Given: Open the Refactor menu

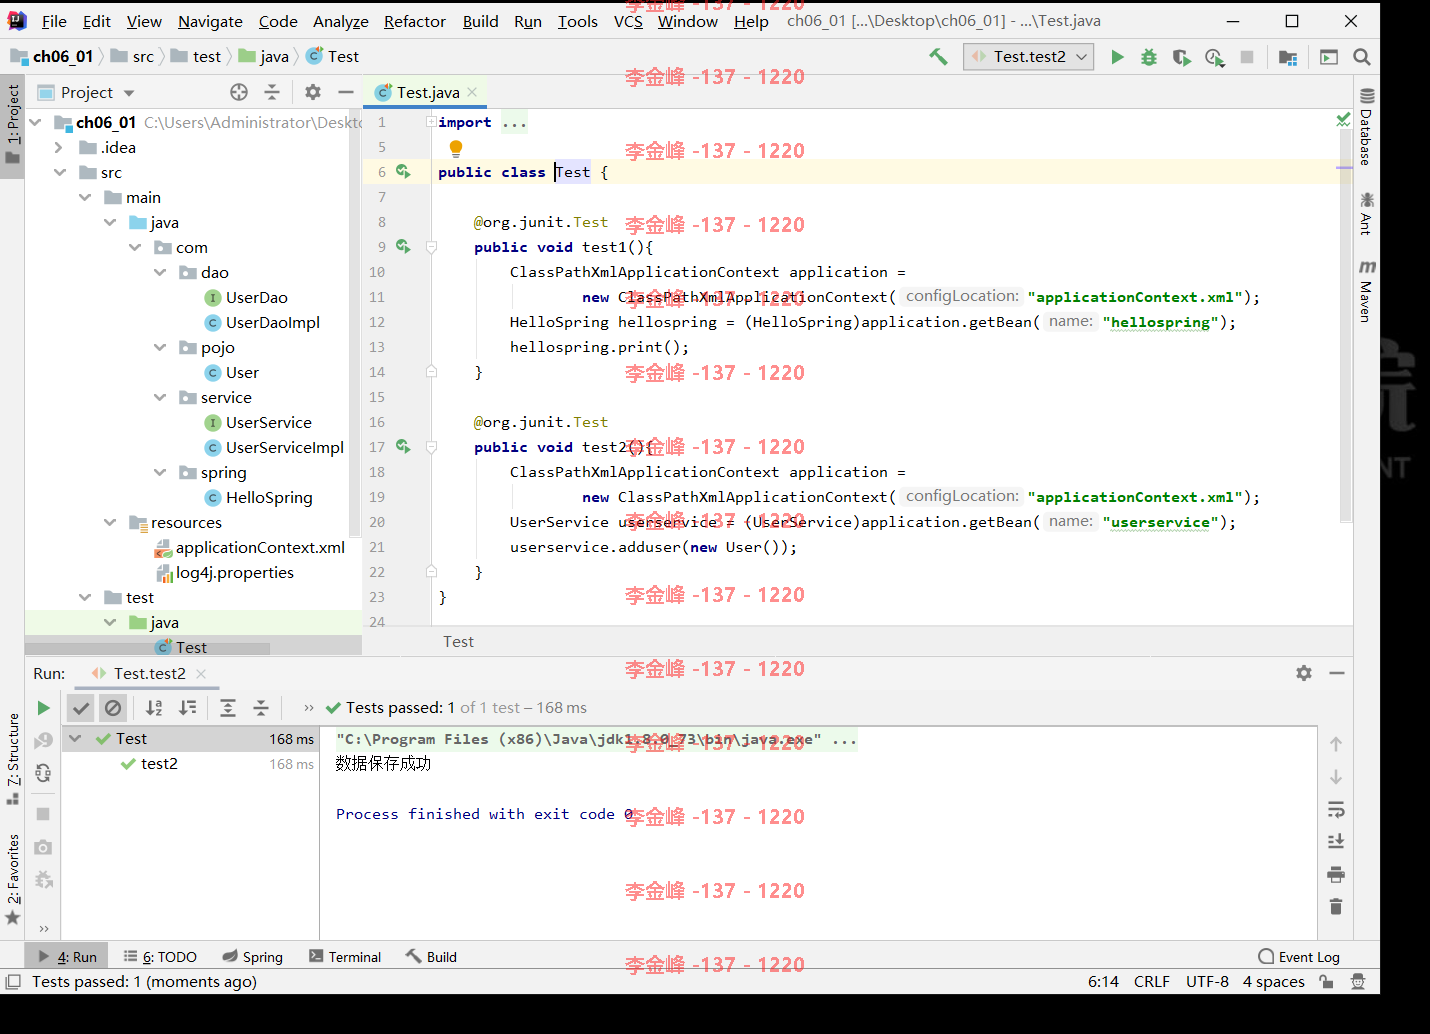Looking at the screenshot, I should point(414,21).
